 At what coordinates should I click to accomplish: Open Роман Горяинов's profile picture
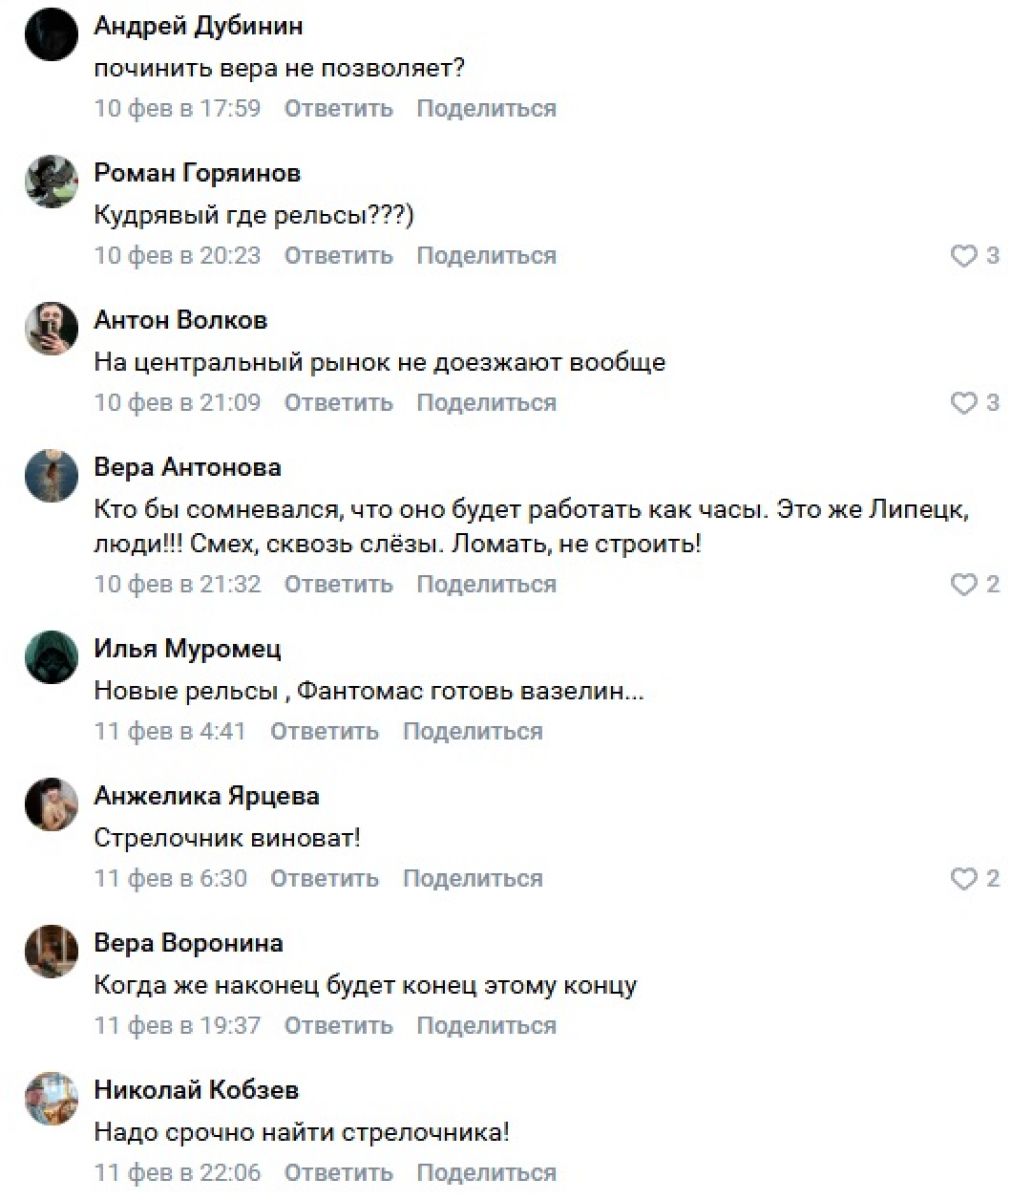(x=51, y=181)
